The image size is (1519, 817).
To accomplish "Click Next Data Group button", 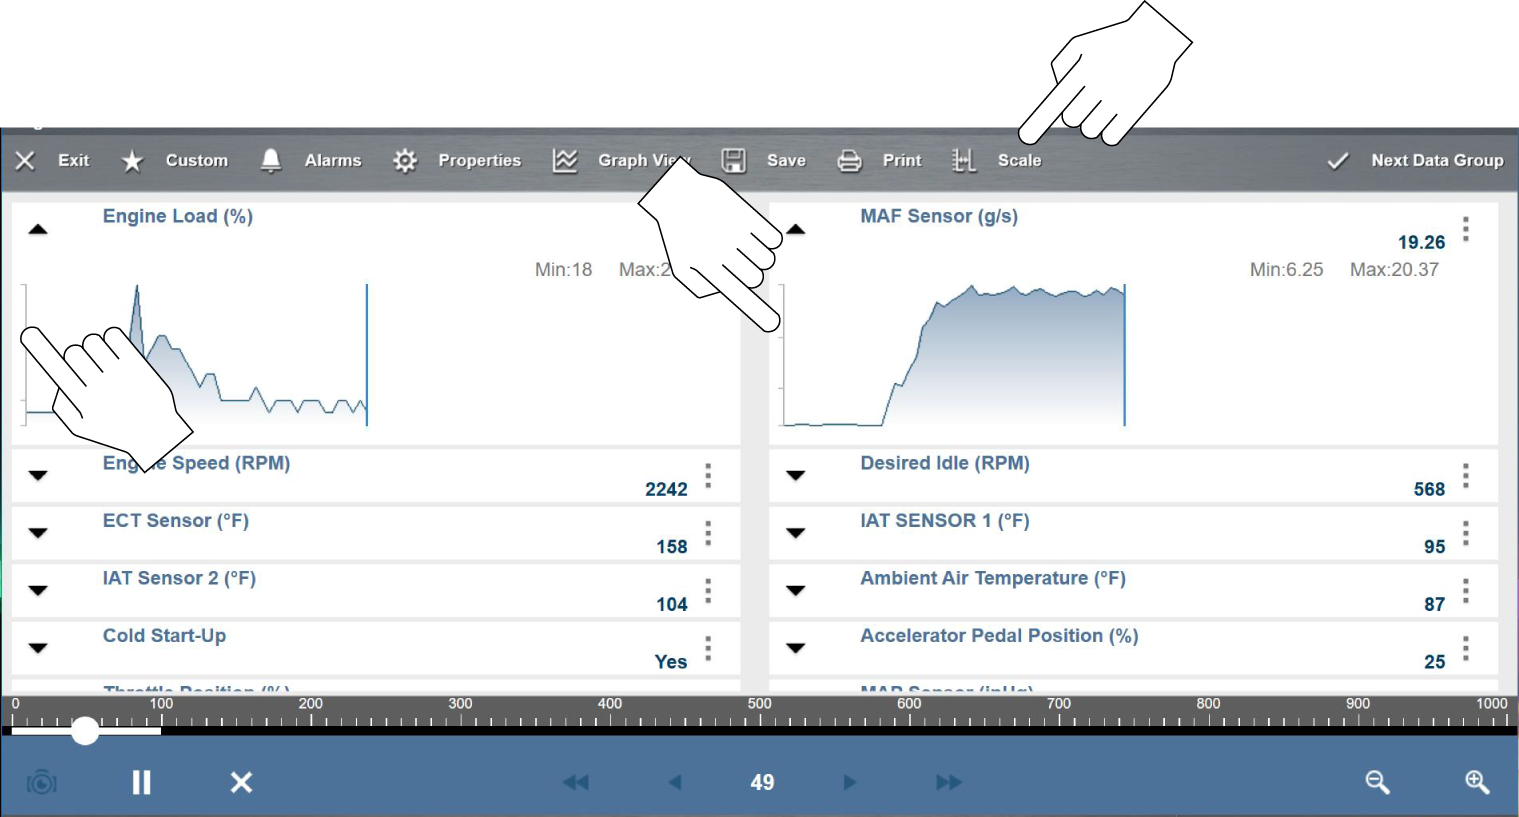I will tap(1415, 161).
